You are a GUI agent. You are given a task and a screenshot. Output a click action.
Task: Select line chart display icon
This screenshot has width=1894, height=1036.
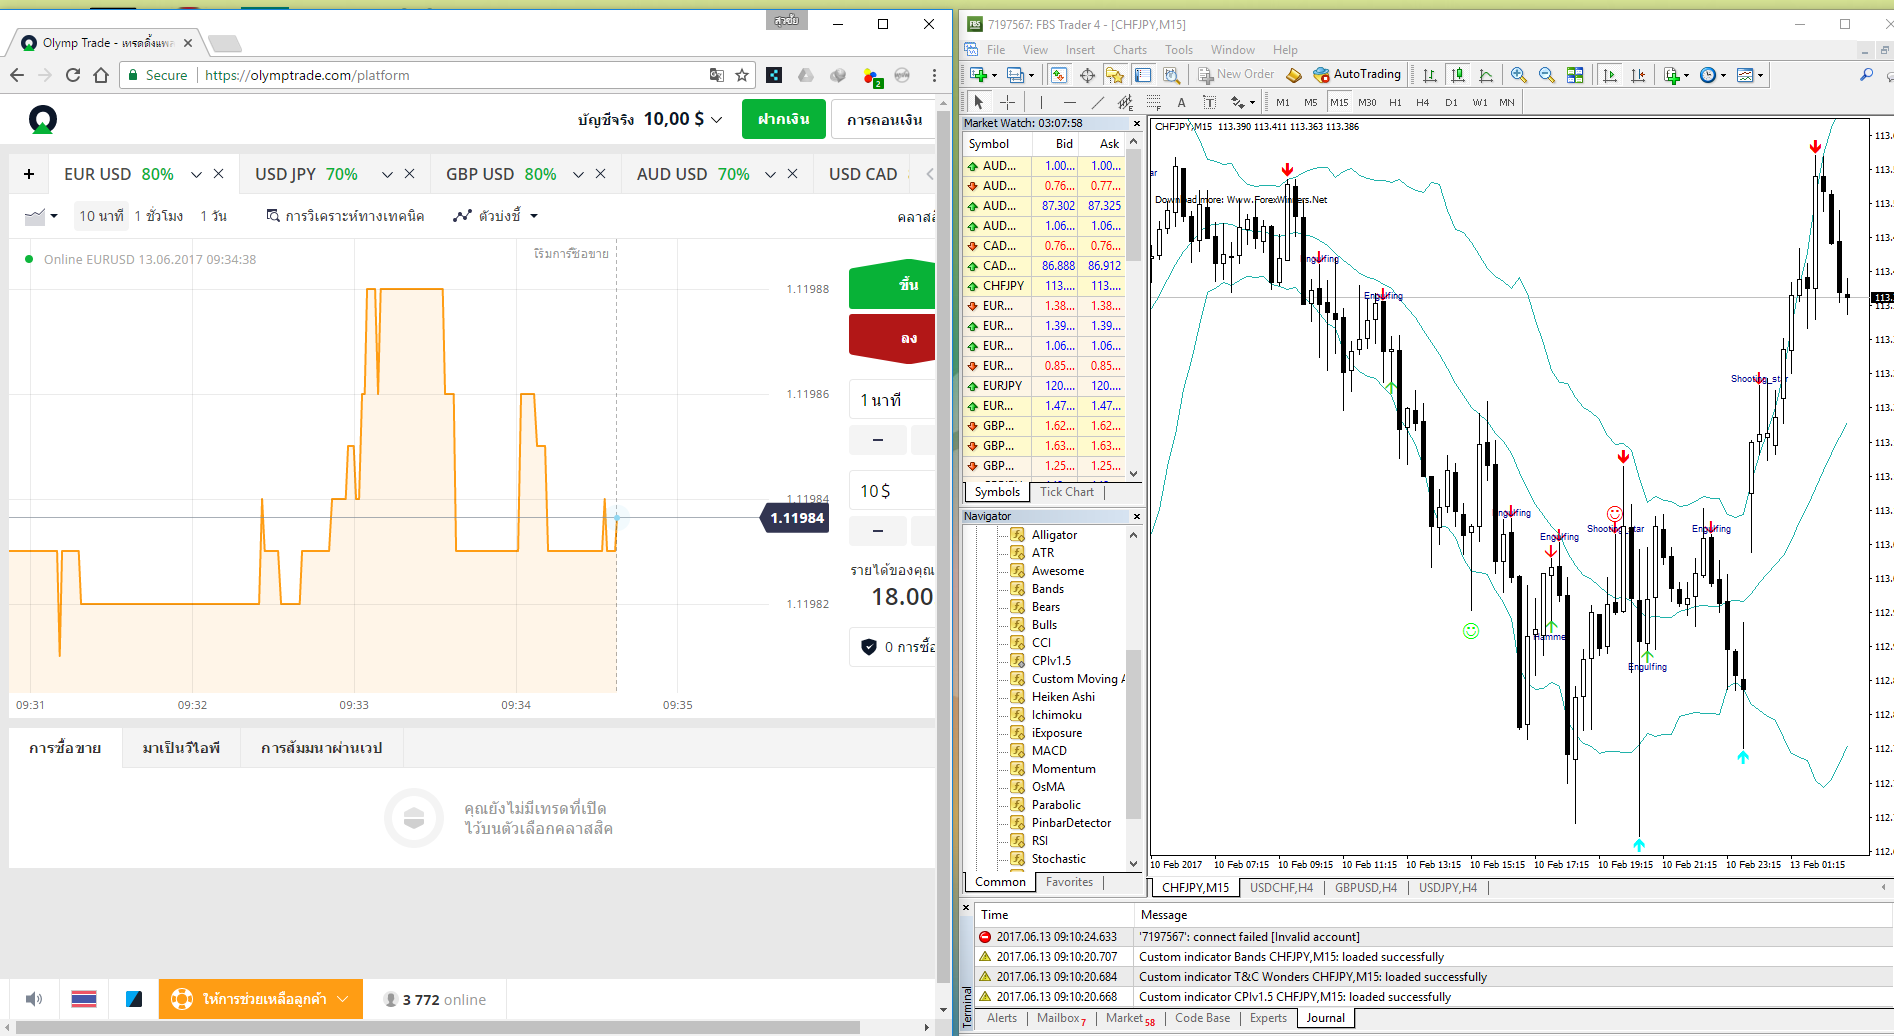[1486, 75]
